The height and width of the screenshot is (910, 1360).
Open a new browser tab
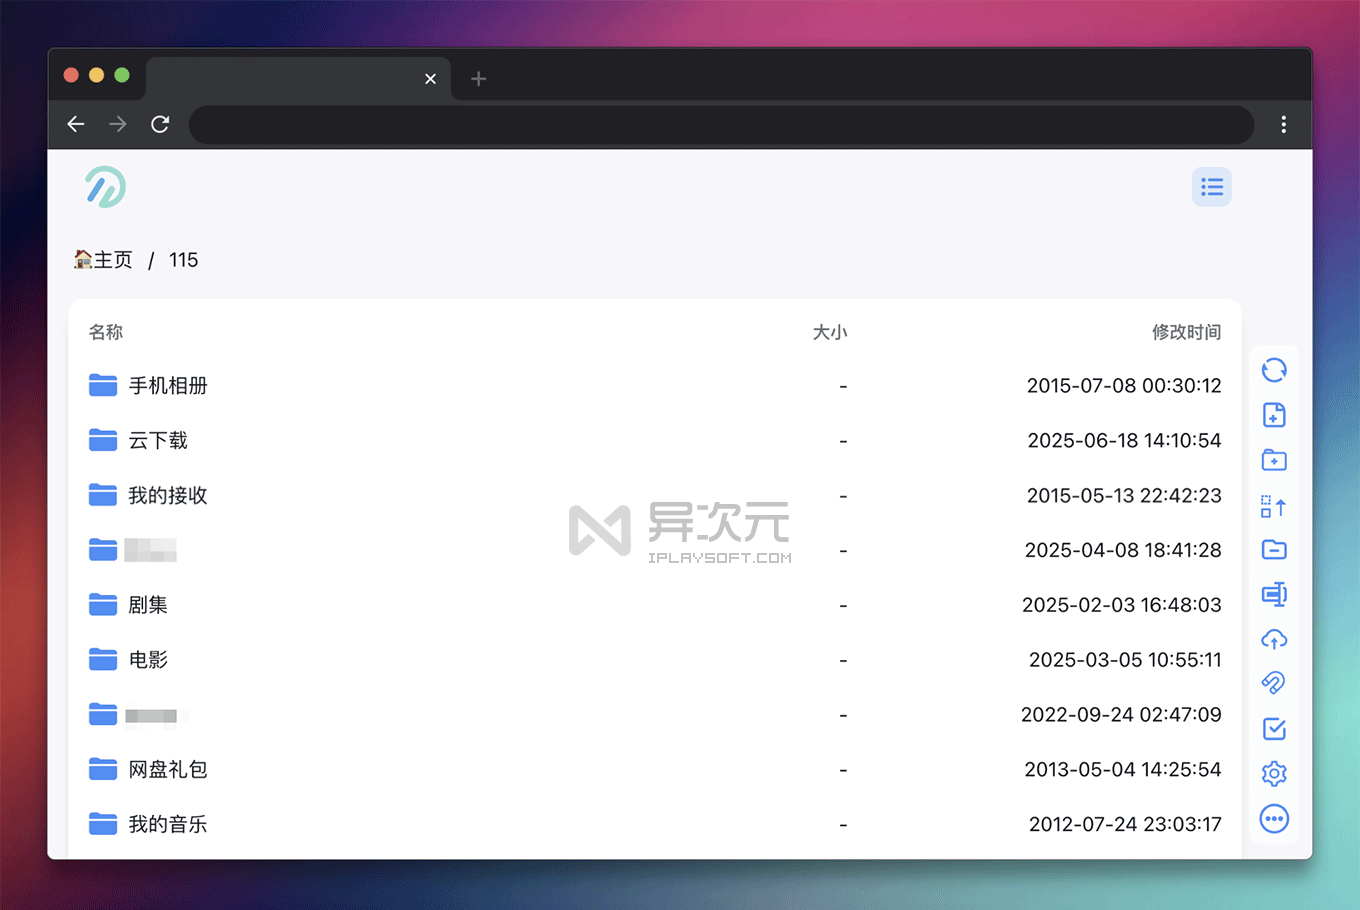478,79
